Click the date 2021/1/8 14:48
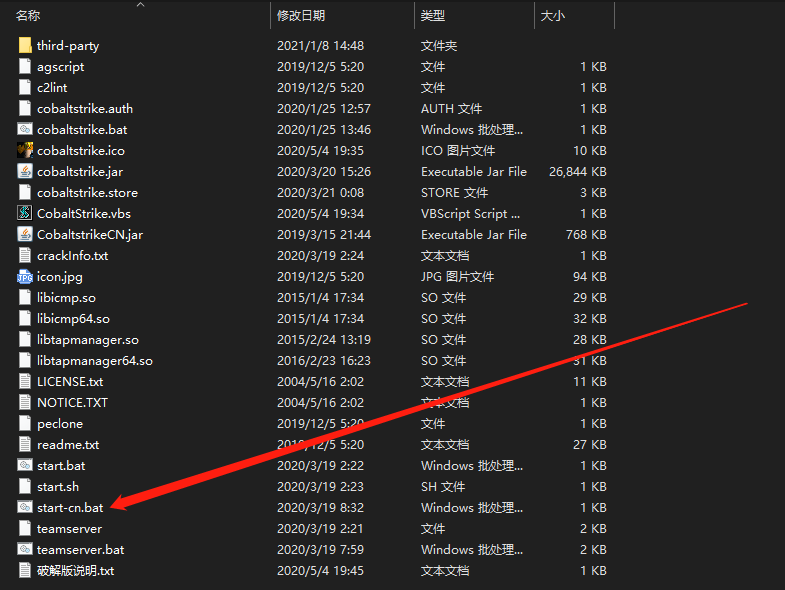 tap(320, 46)
